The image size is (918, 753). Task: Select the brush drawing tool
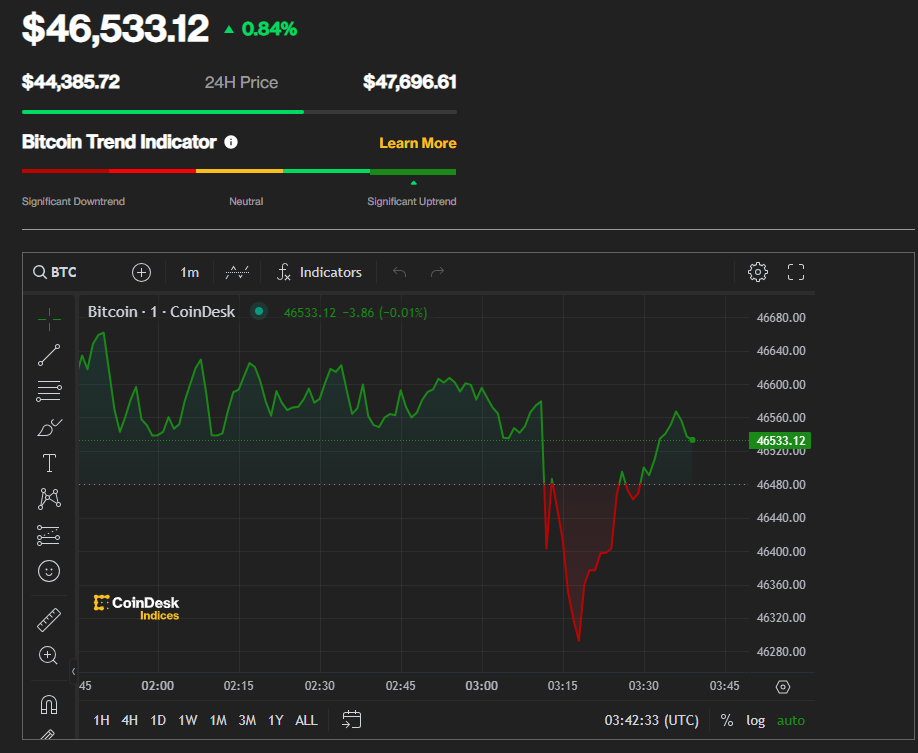tap(48, 427)
